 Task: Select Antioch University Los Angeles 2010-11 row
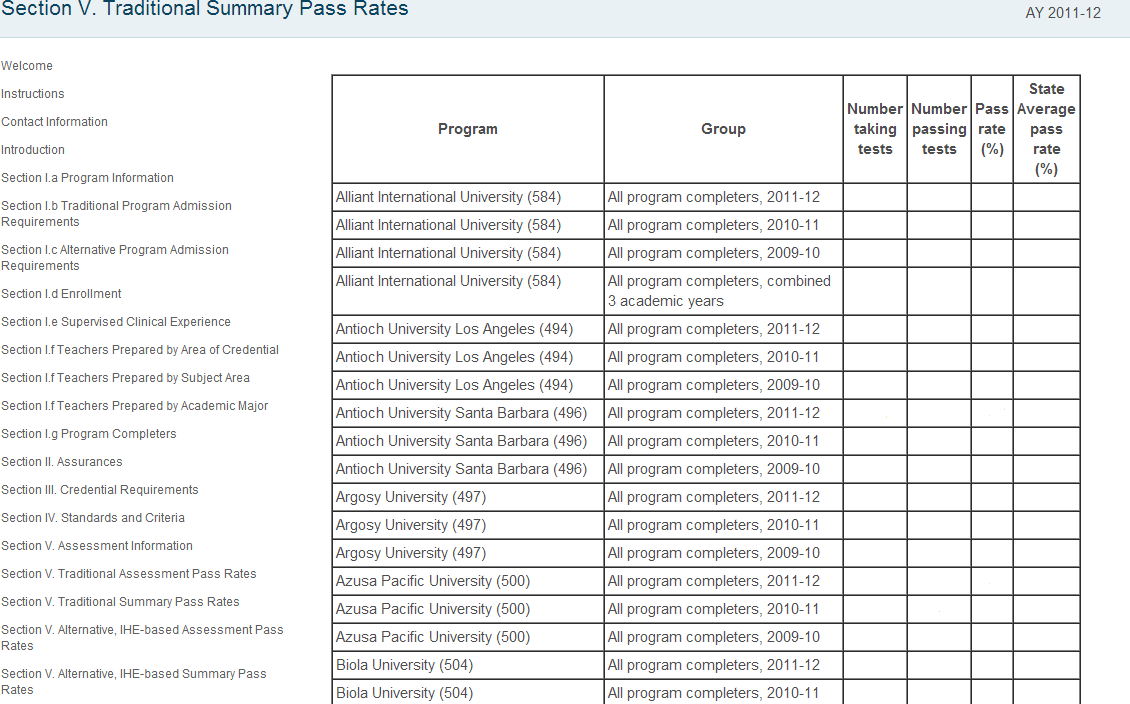[x=706, y=357]
